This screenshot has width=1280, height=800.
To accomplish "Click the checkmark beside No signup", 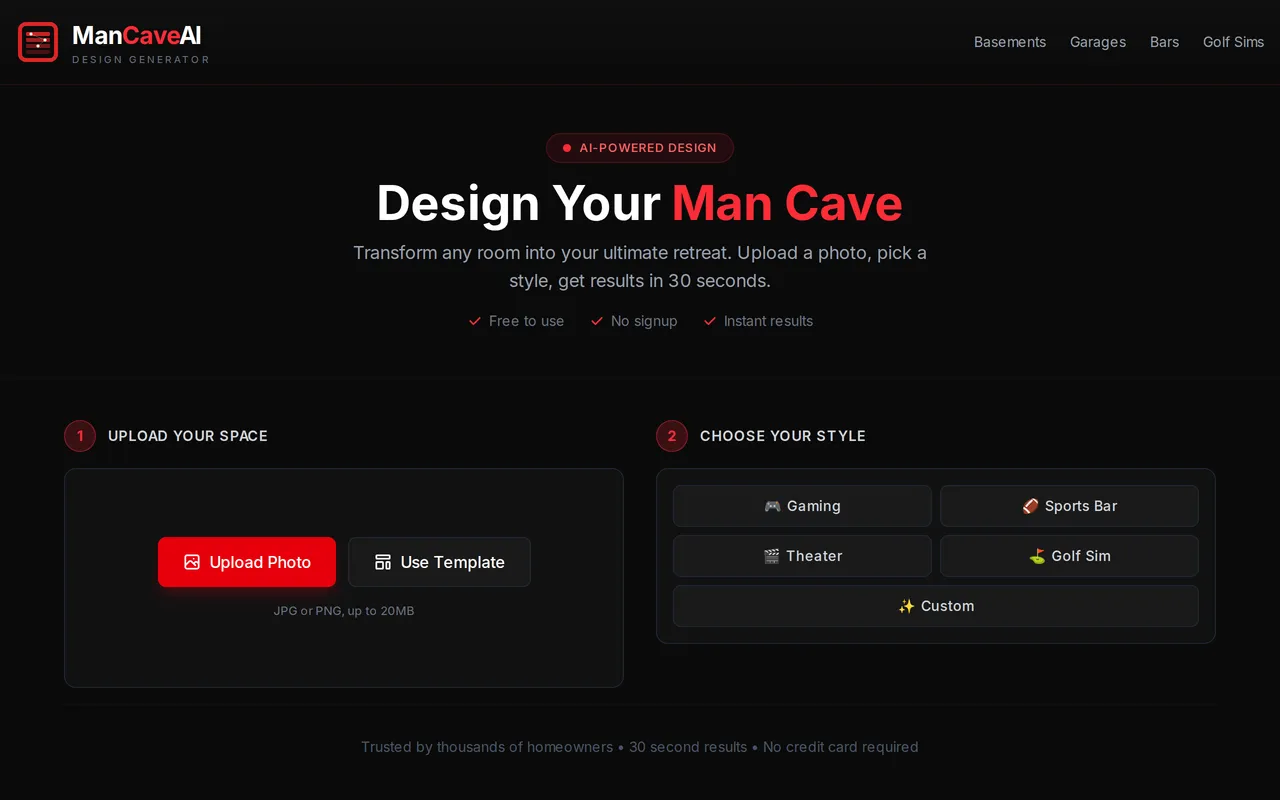I will [x=597, y=321].
